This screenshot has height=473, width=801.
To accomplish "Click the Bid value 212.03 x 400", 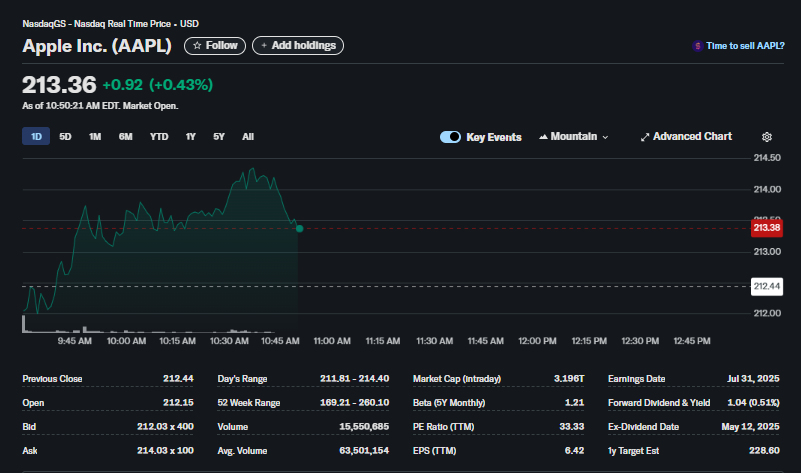I will click(165, 427).
